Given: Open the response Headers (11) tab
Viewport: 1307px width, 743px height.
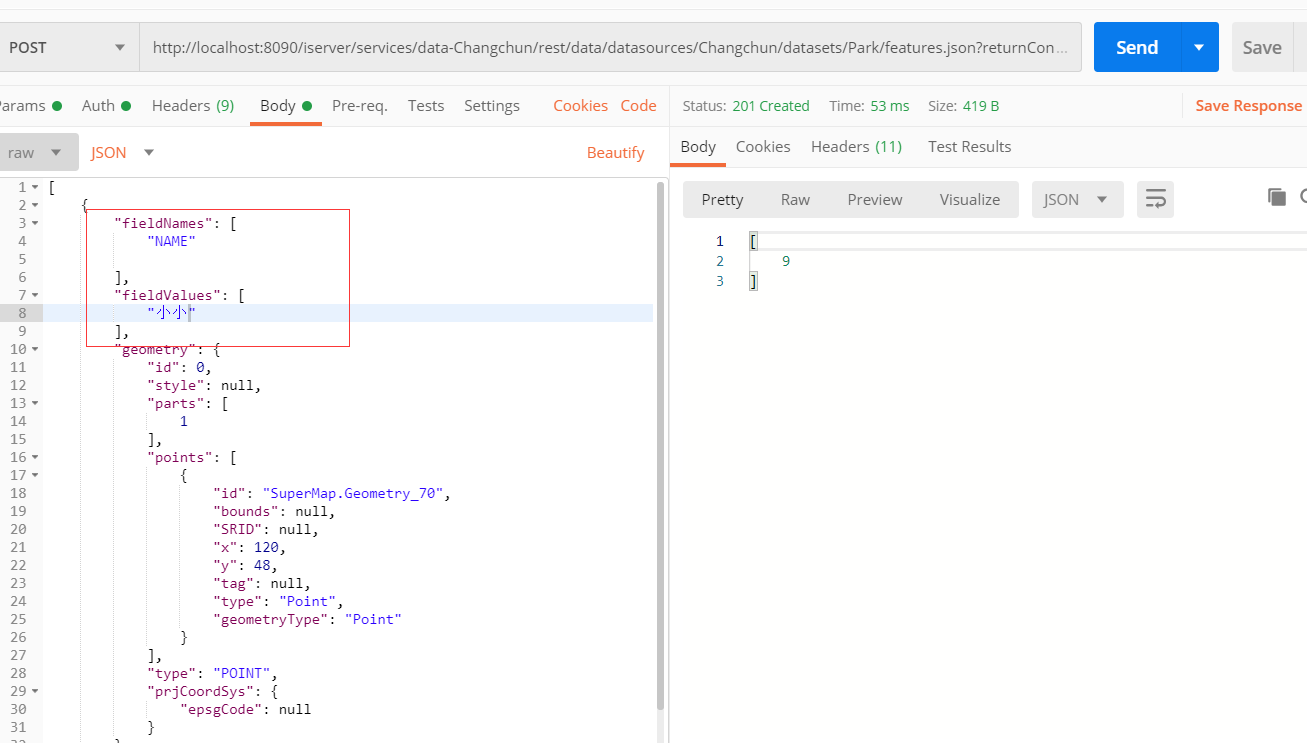Looking at the screenshot, I should tap(856, 146).
